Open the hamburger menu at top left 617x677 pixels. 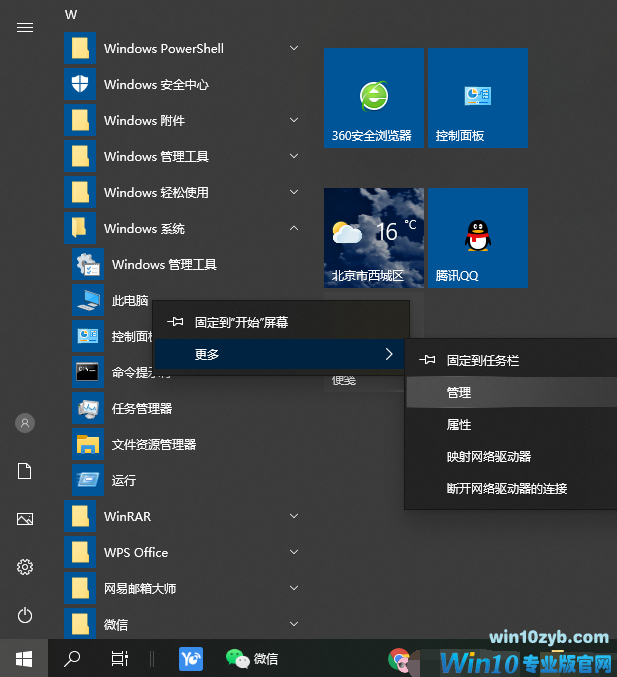point(25,28)
